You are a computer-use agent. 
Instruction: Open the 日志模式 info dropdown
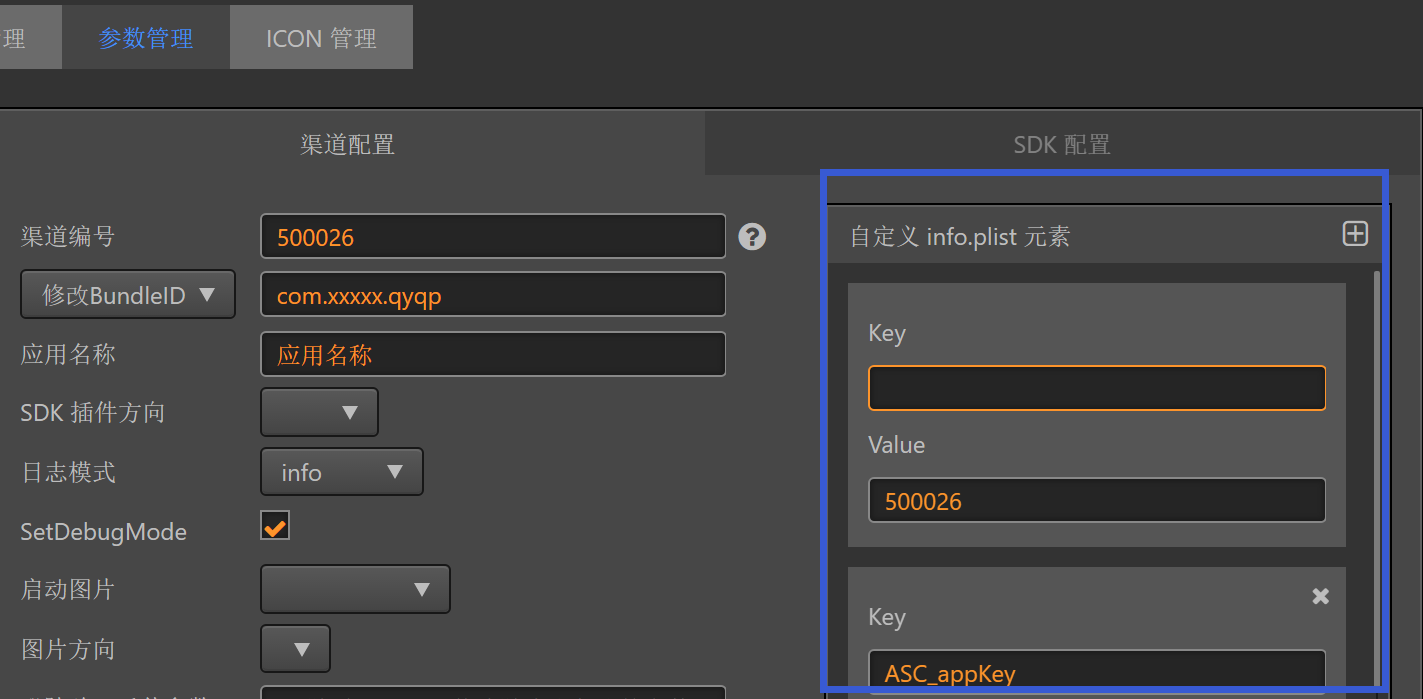tap(341, 472)
